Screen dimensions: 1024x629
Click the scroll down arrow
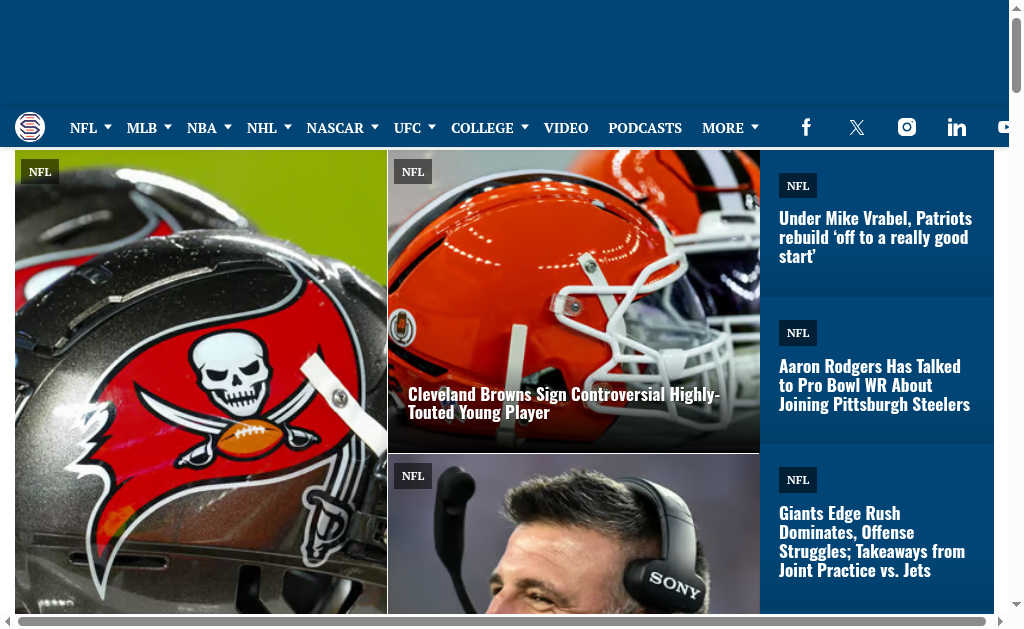(1016, 605)
